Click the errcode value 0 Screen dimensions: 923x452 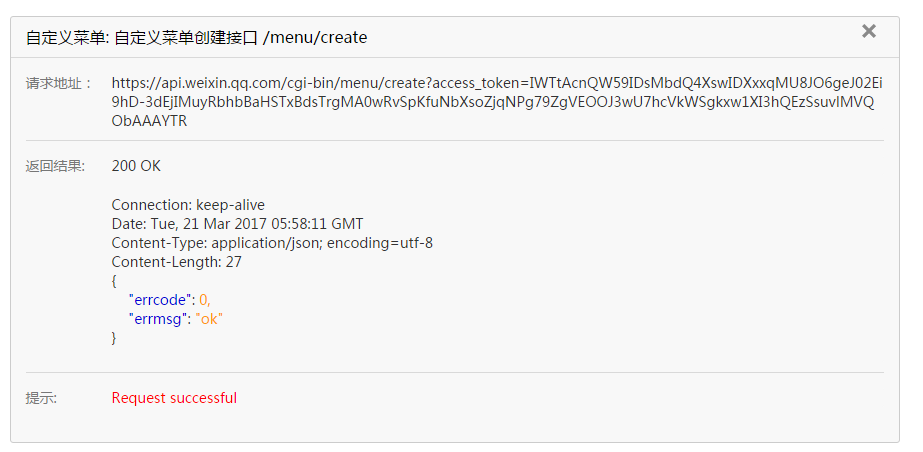204,300
